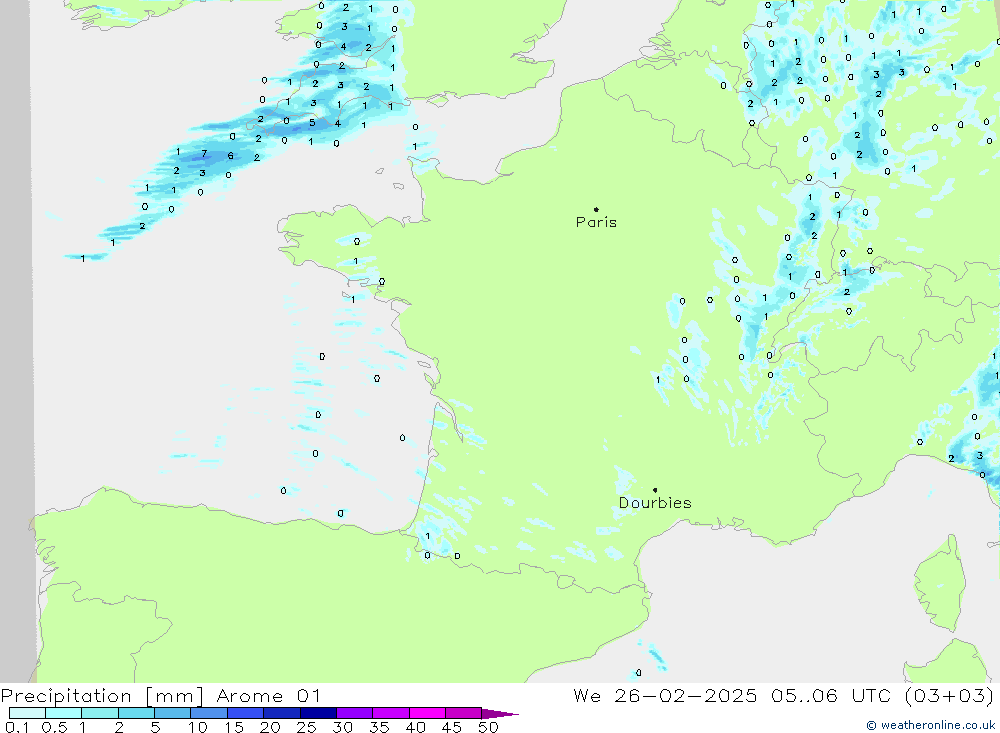Click the Paris city label
This screenshot has width=1000, height=733.
(x=596, y=222)
